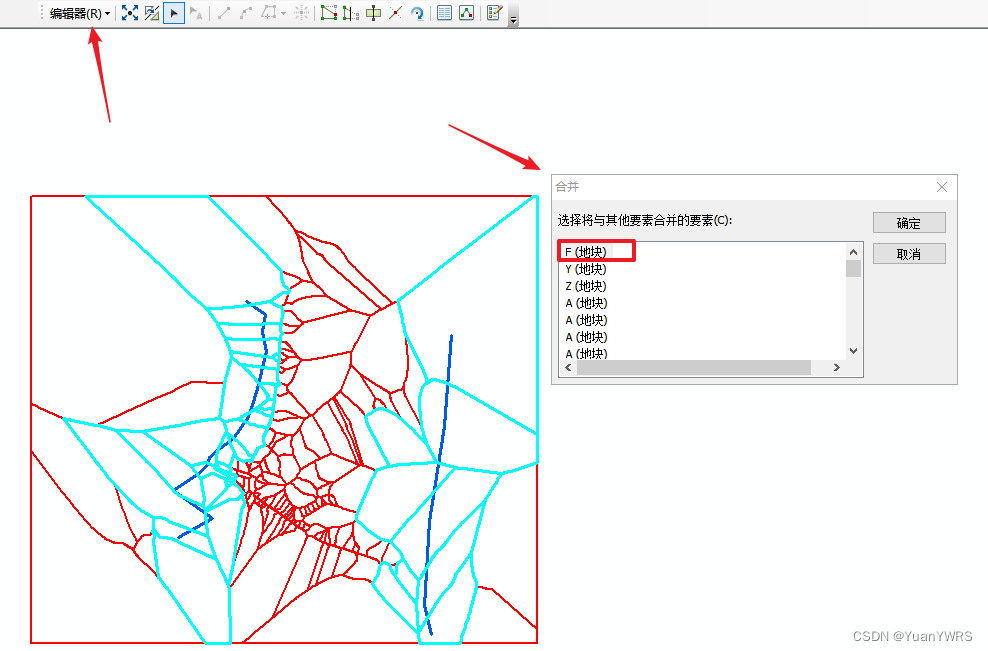Choose the Straight Segment tool
The image size is (988, 651).
point(224,13)
